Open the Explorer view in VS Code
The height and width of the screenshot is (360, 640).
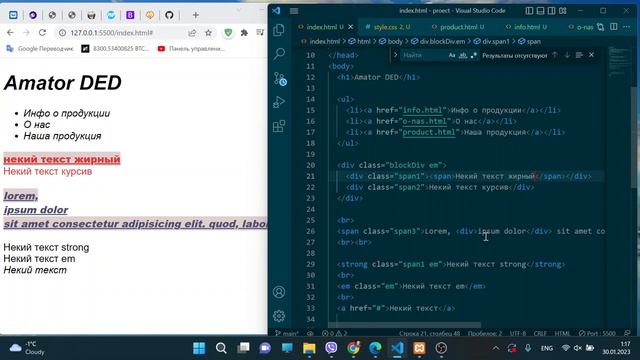coord(279,30)
